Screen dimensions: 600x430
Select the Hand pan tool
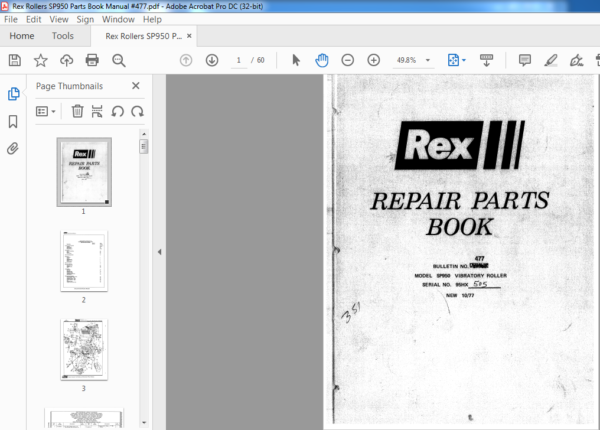coord(322,60)
